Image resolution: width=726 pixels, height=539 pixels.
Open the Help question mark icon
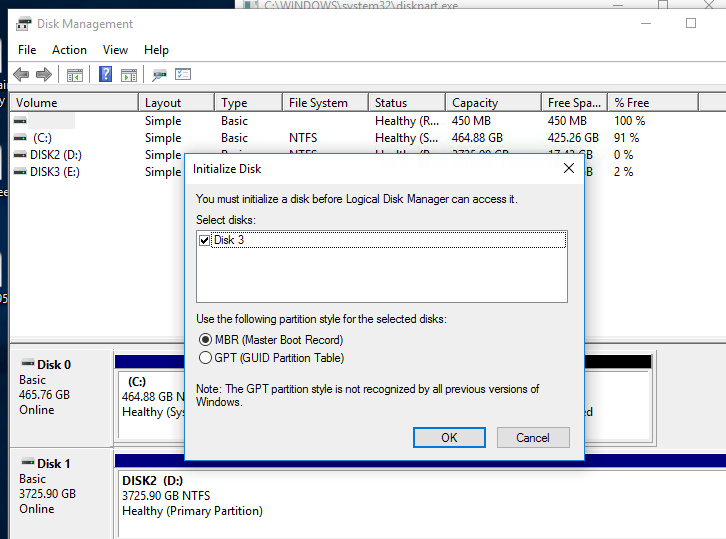[106, 74]
